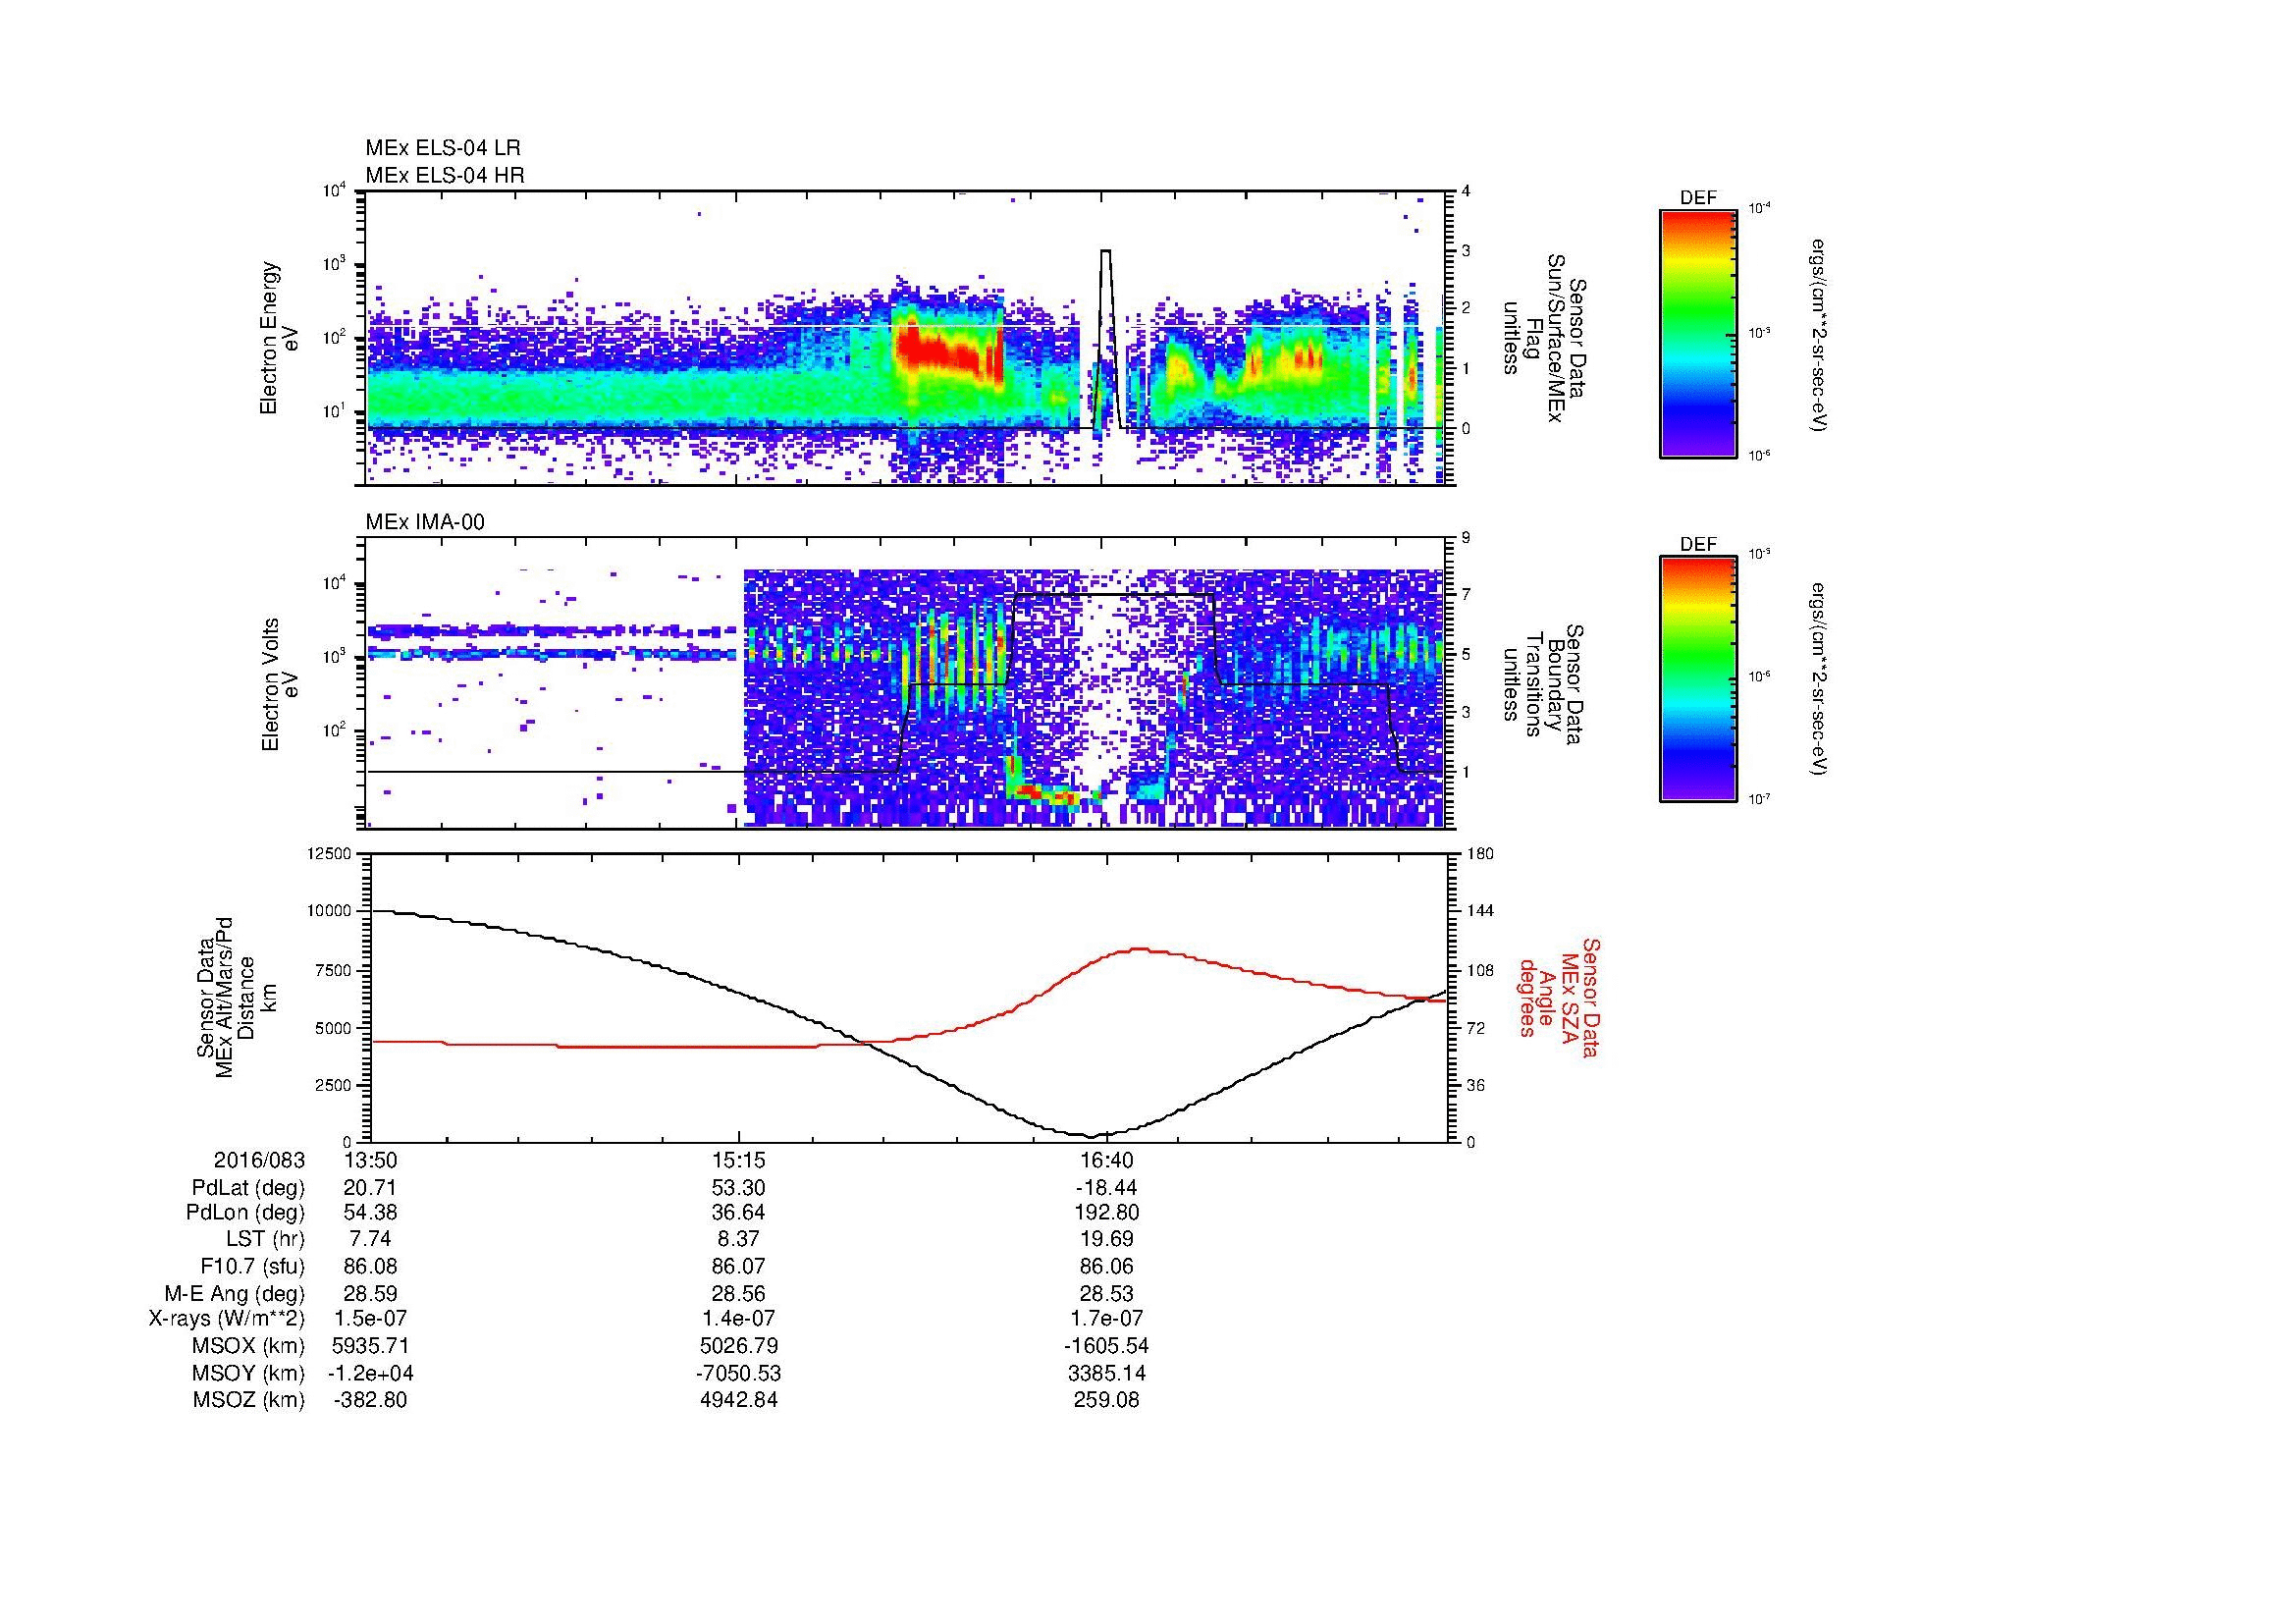Click the 13:50 time tick label

[x=370, y=1160]
